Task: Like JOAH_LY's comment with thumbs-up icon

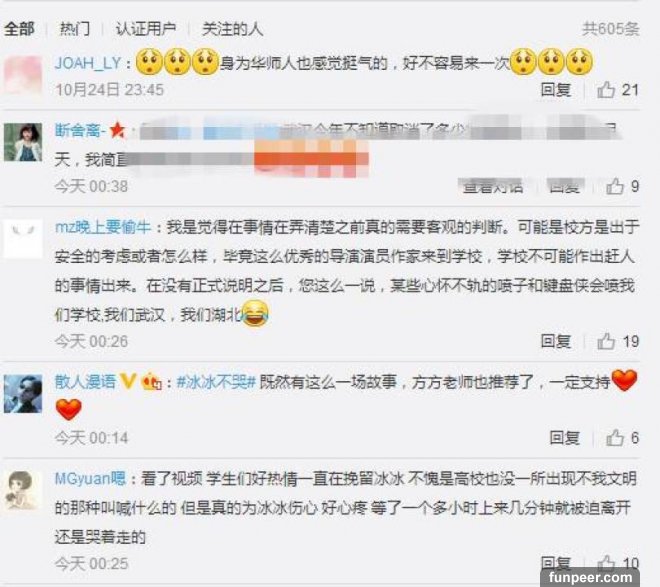Action: [606, 90]
